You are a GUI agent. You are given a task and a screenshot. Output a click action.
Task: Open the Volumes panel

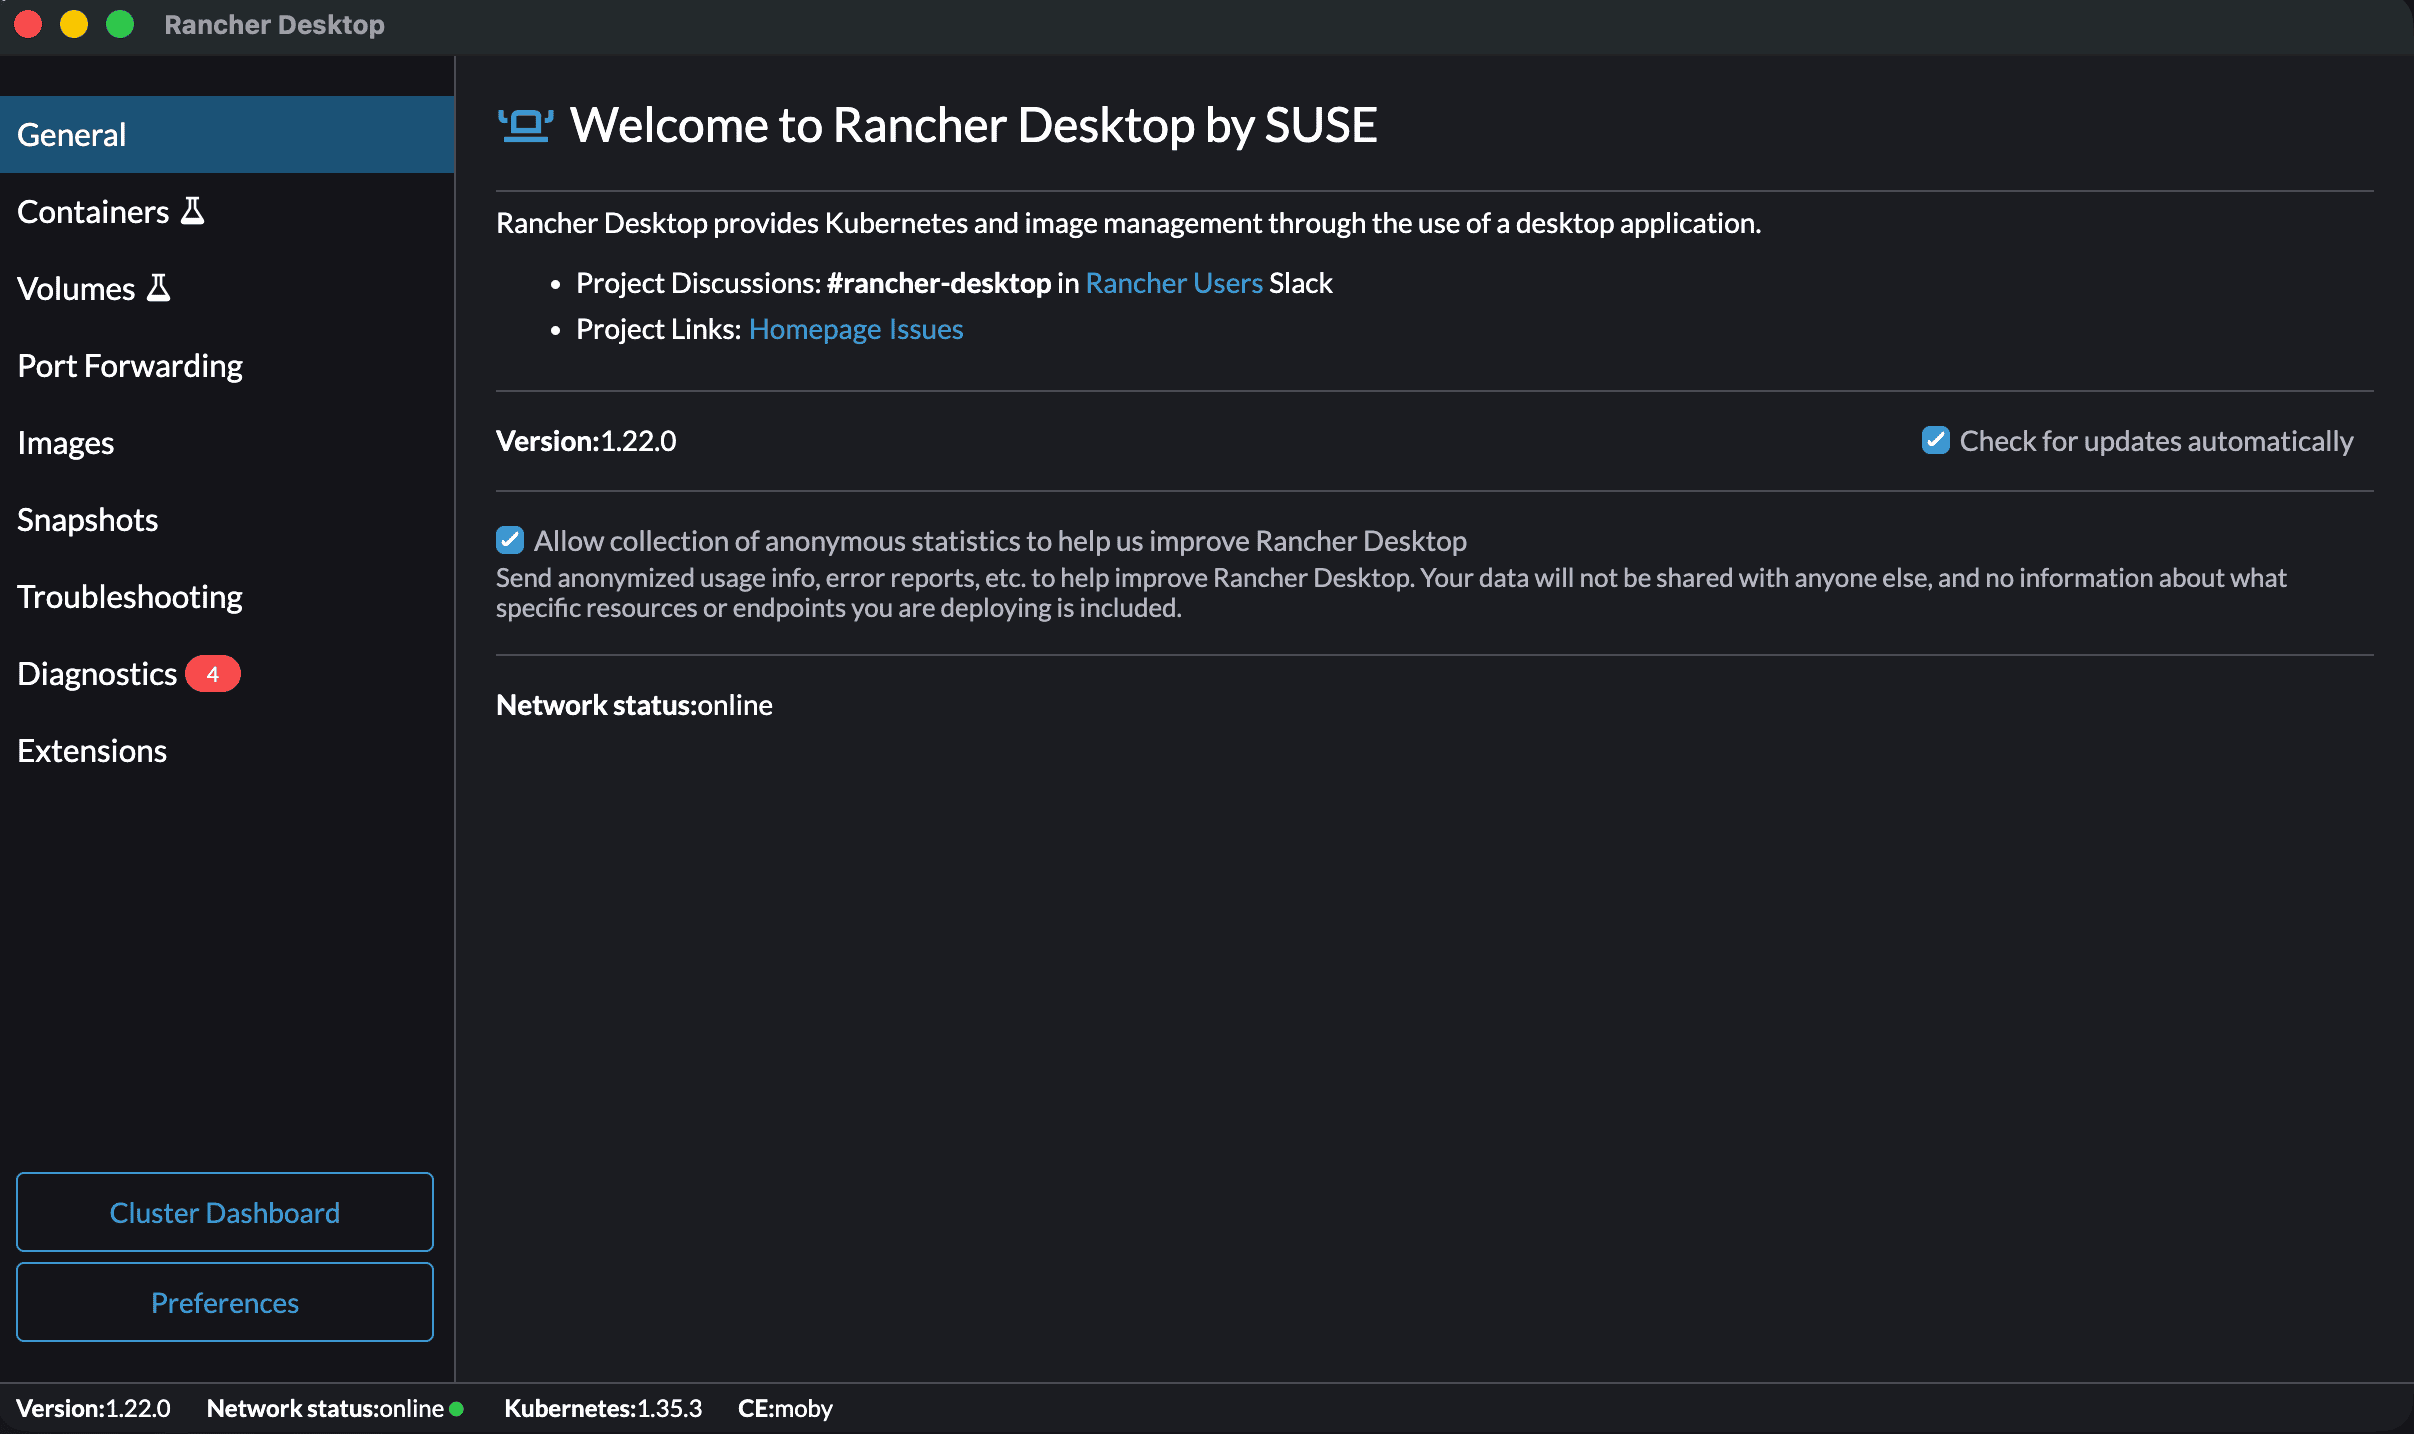[x=76, y=288]
